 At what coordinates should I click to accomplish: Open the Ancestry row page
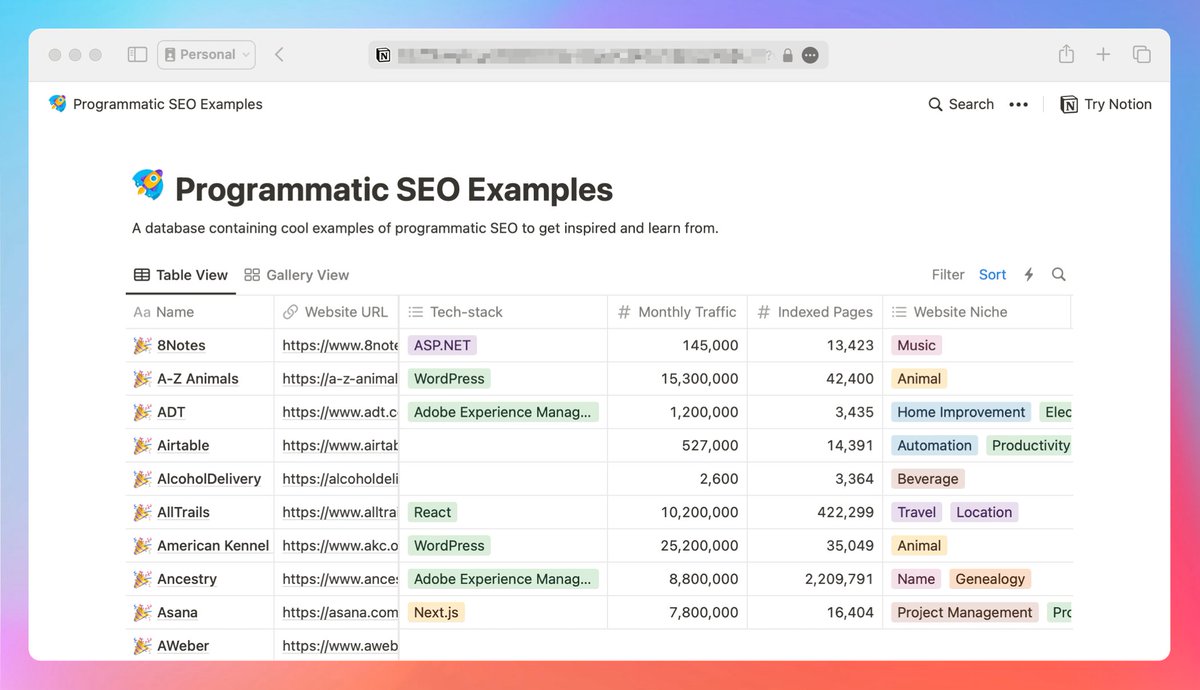pyautogui.click(x=187, y=579)
